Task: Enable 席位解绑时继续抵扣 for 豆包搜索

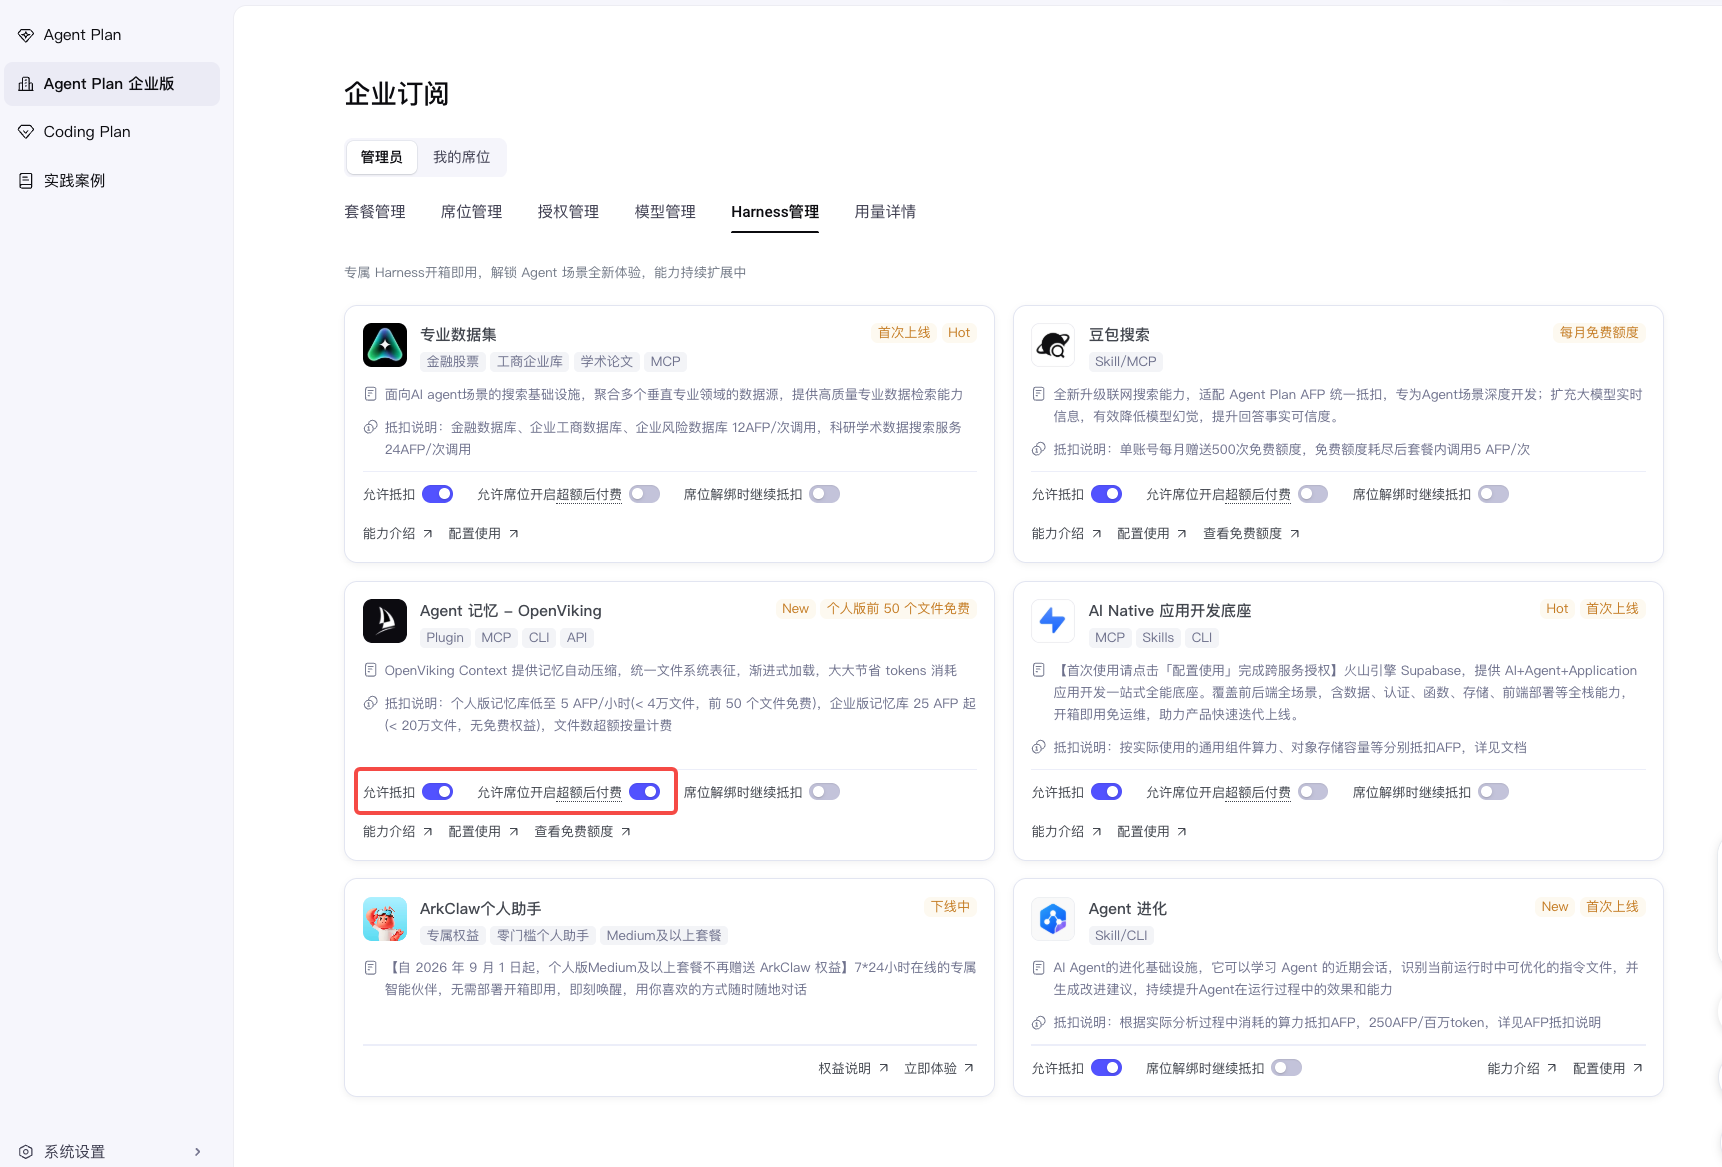Action: coord(1494,494)
